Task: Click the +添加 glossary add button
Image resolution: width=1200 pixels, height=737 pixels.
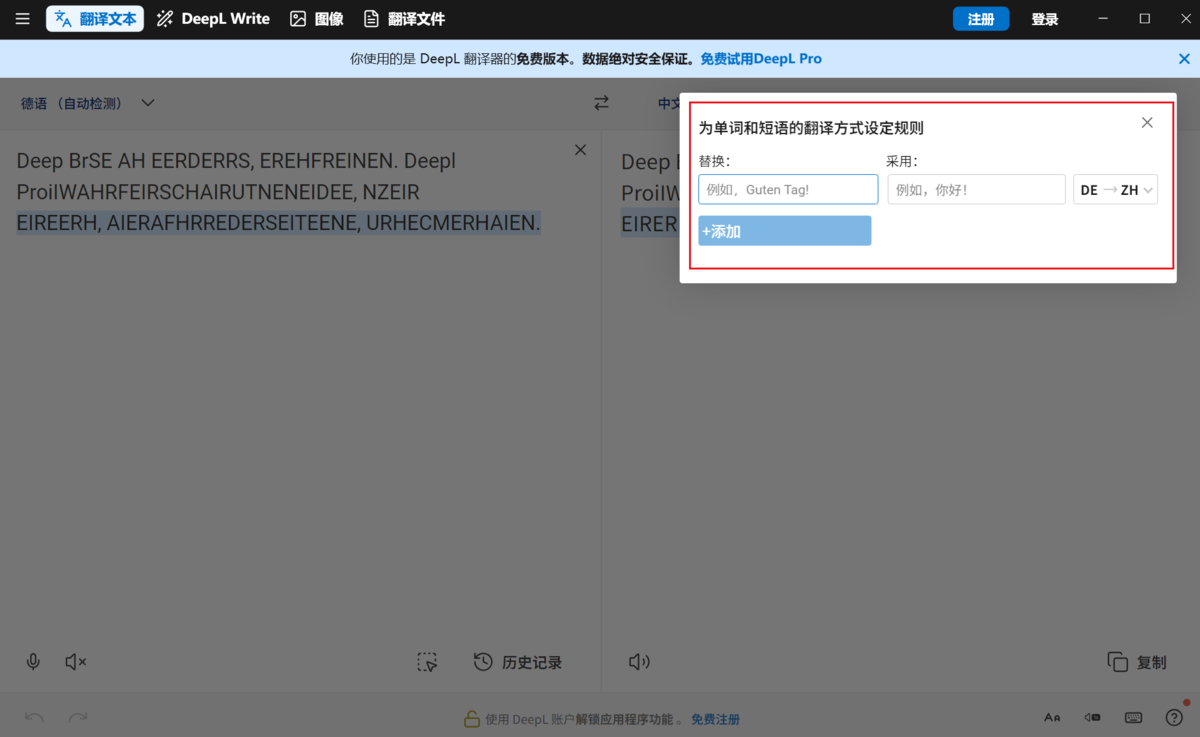Action: 784,230
